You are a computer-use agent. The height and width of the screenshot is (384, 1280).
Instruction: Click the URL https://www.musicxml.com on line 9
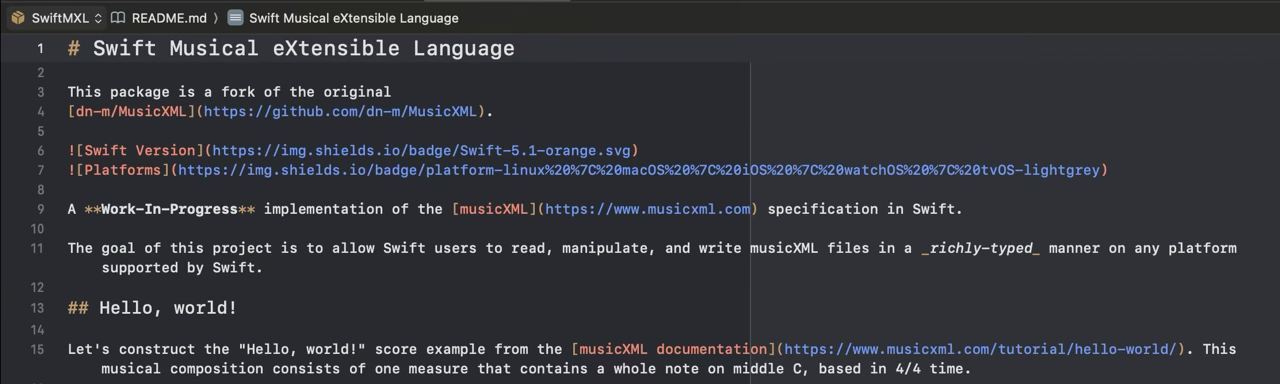[x=647, y=209]
